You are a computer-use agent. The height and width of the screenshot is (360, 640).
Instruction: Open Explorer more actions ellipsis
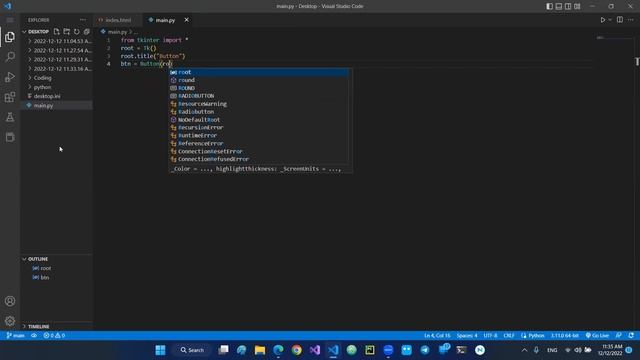coord(83,20)
